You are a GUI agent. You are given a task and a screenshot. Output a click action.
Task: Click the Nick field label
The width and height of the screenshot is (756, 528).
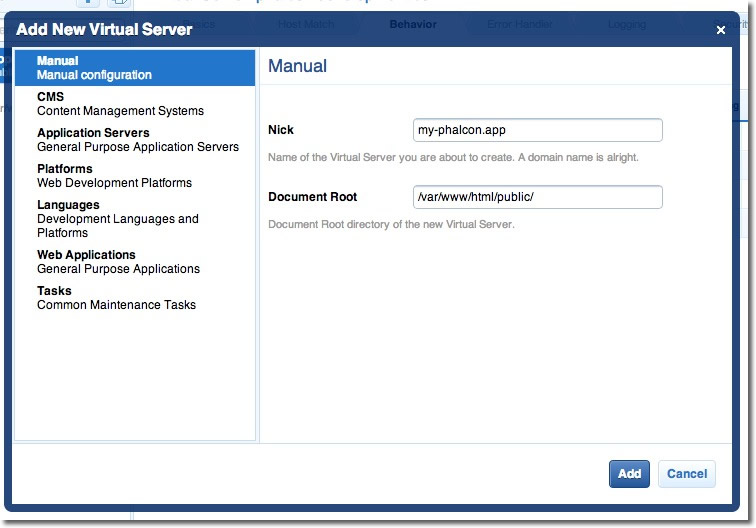click(x=281, y=130)
